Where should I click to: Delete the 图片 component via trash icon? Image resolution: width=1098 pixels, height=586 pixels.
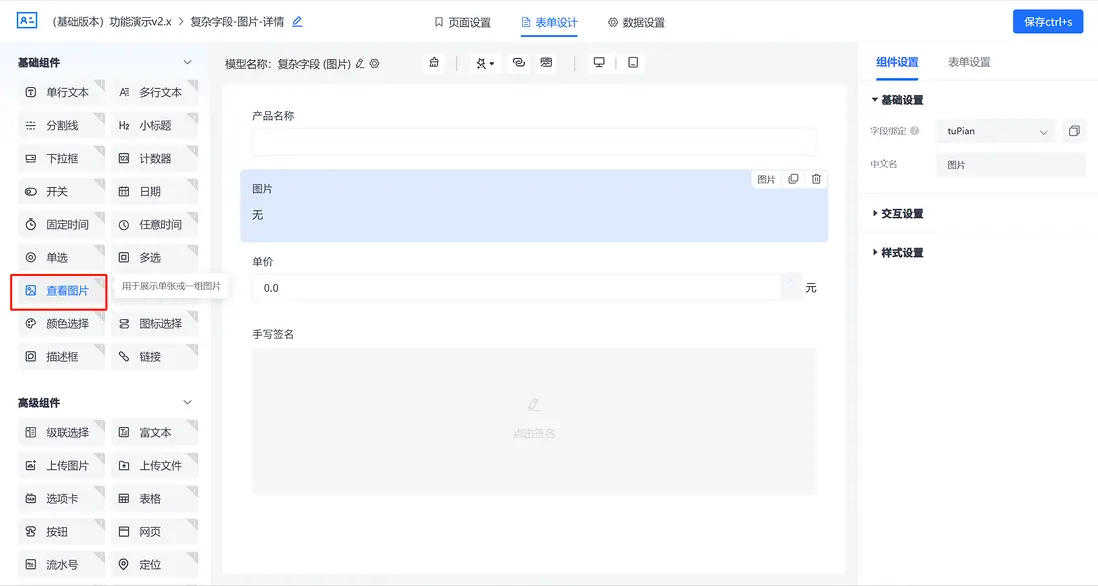tap(816, 178)
